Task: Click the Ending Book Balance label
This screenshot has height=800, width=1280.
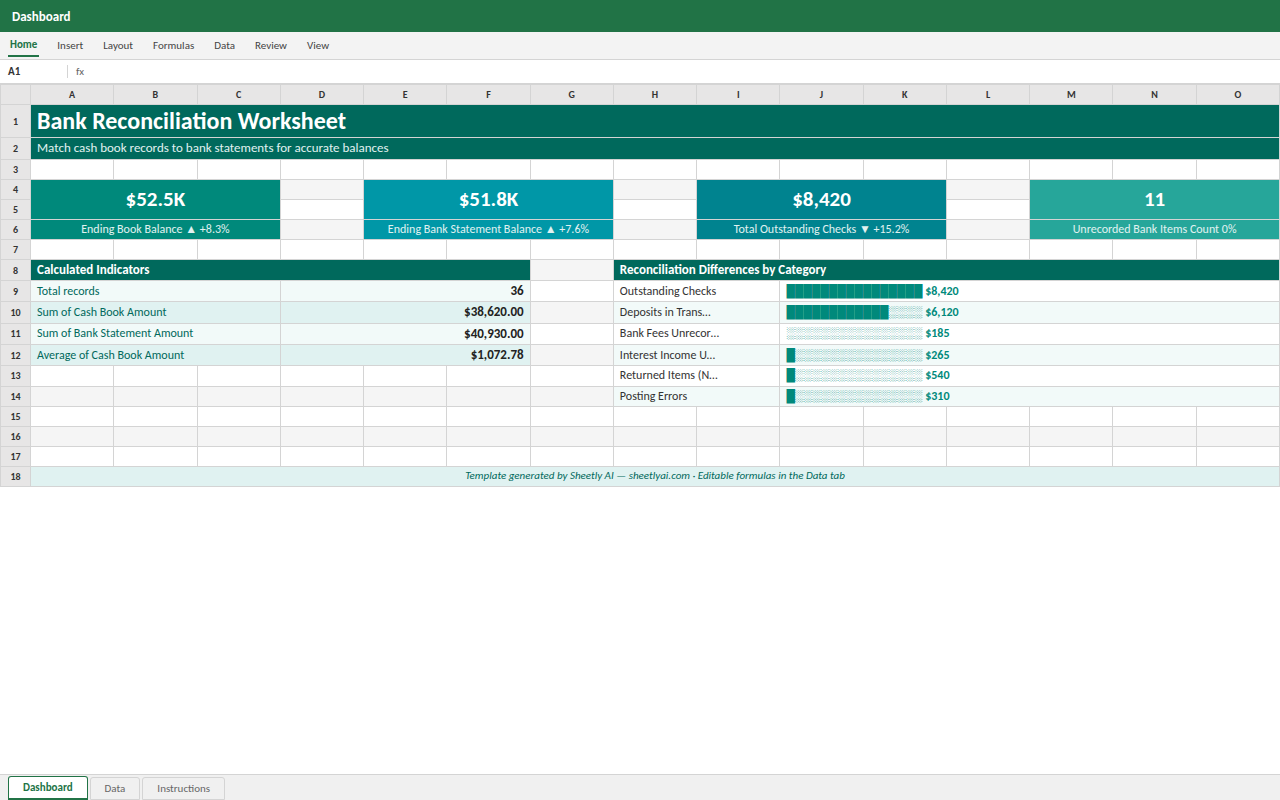Action: 155,229
